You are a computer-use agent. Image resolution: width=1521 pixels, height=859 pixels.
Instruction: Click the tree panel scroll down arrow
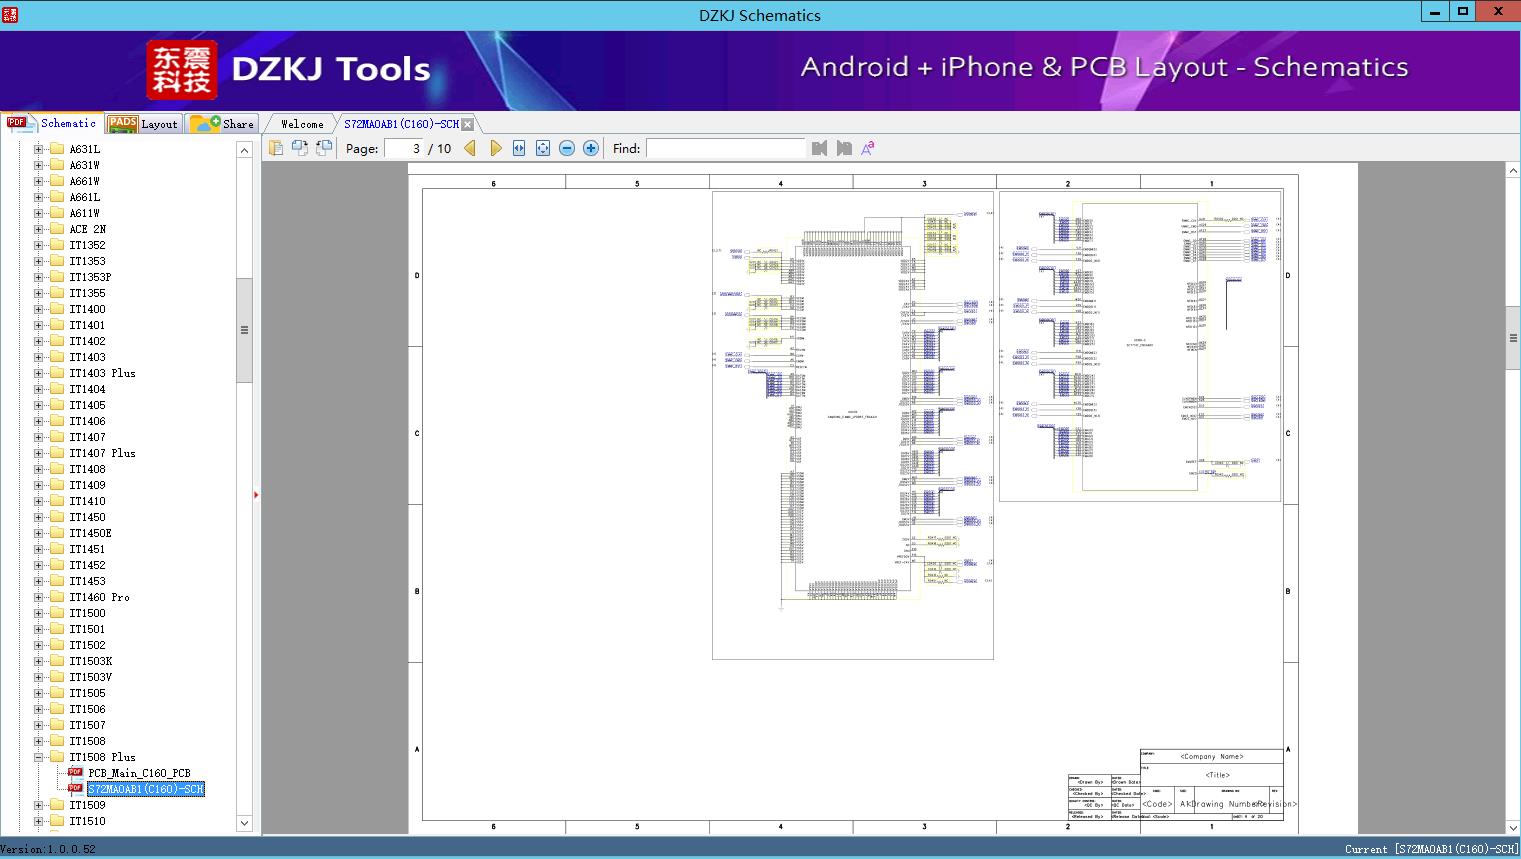click(244, 823)
